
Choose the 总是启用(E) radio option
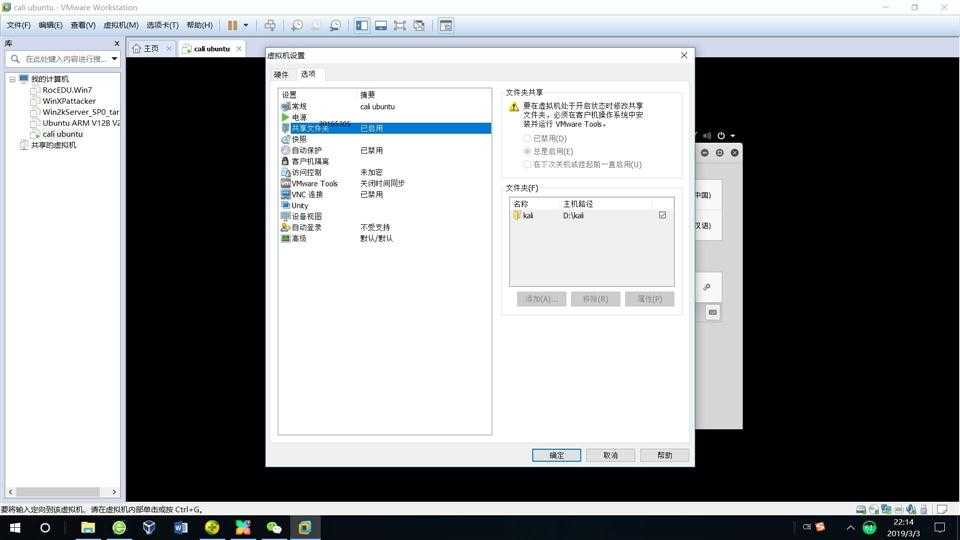point(527,151)
